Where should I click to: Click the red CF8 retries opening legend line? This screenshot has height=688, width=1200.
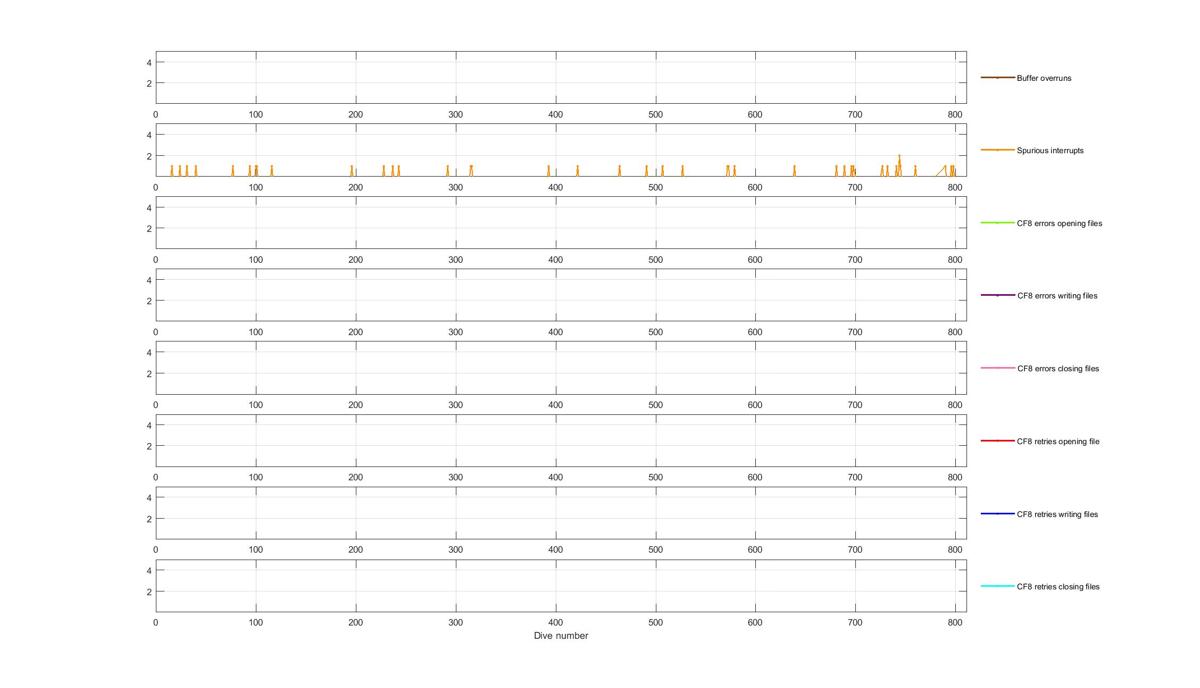(997, 441)
